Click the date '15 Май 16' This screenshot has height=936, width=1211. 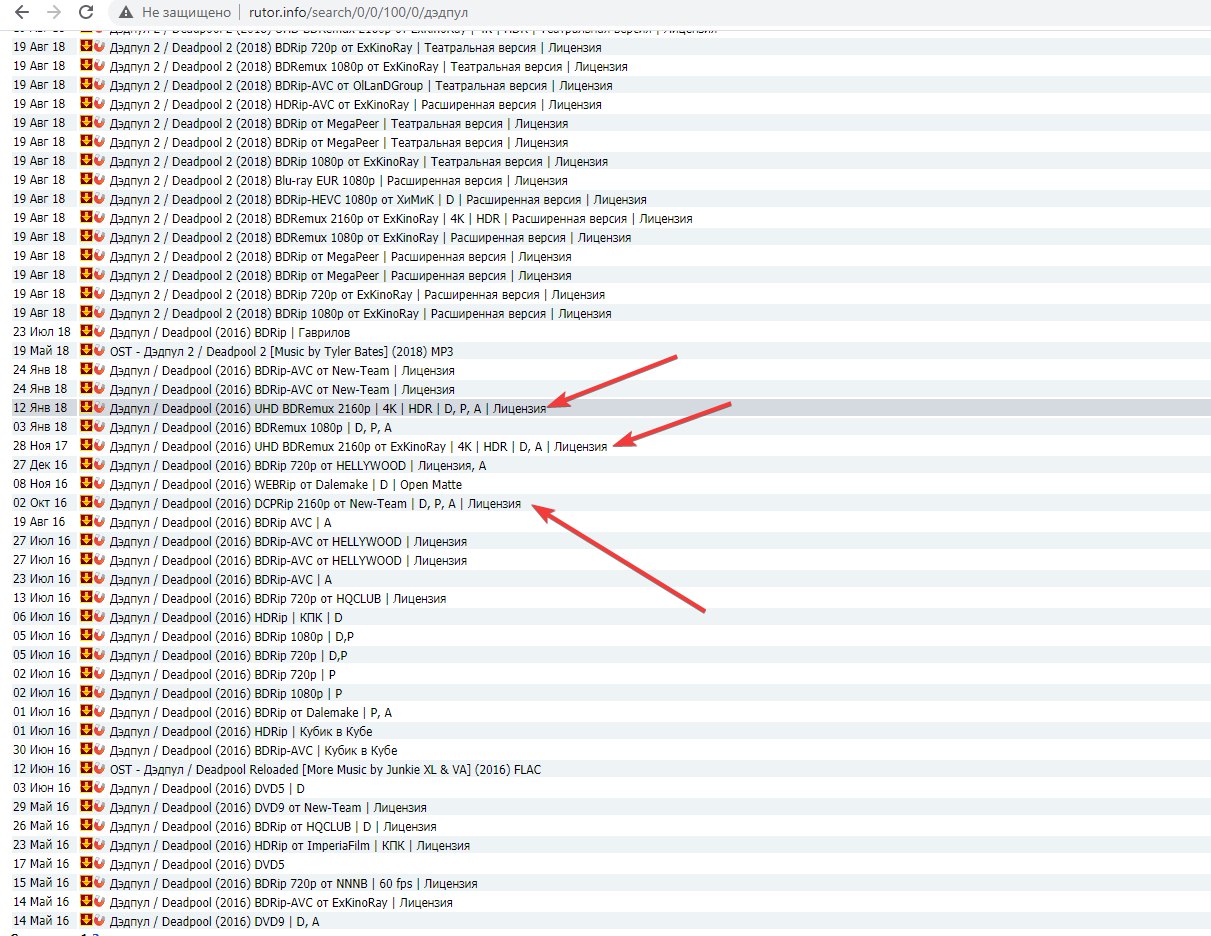point(41,883)
